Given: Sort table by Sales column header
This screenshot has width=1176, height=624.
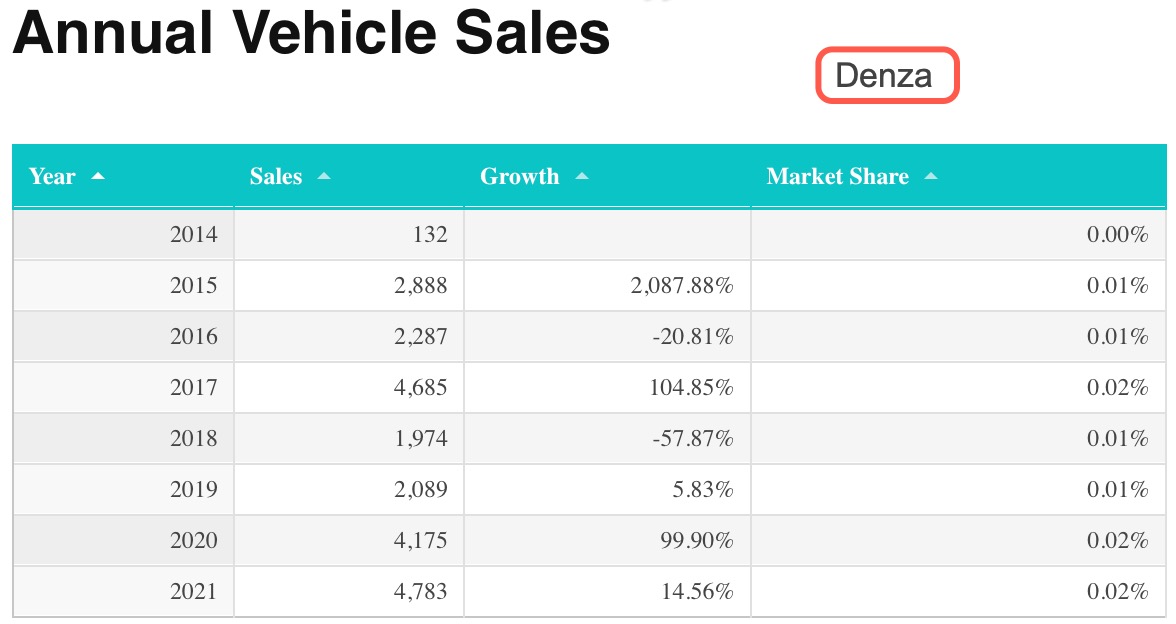Looking at the screenshot, I should coord(276,177).
